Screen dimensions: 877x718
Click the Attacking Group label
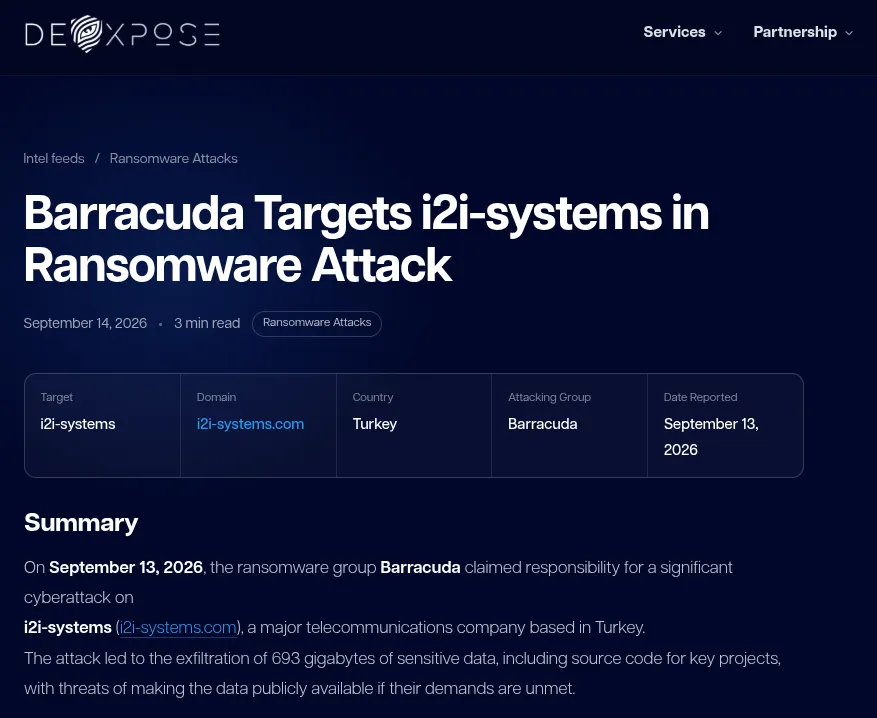pos(549,397)
